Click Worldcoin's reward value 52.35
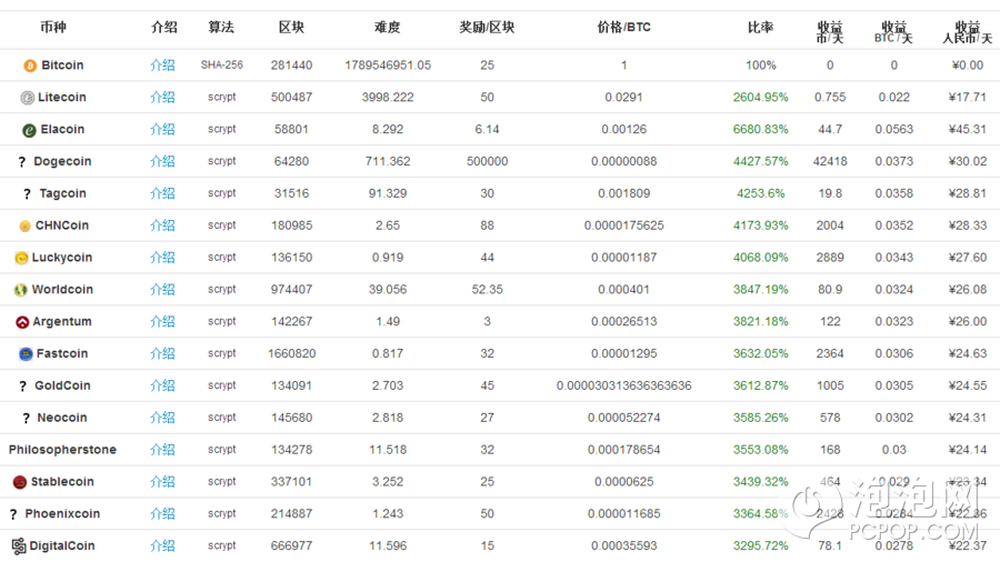 tap(487, 290)
